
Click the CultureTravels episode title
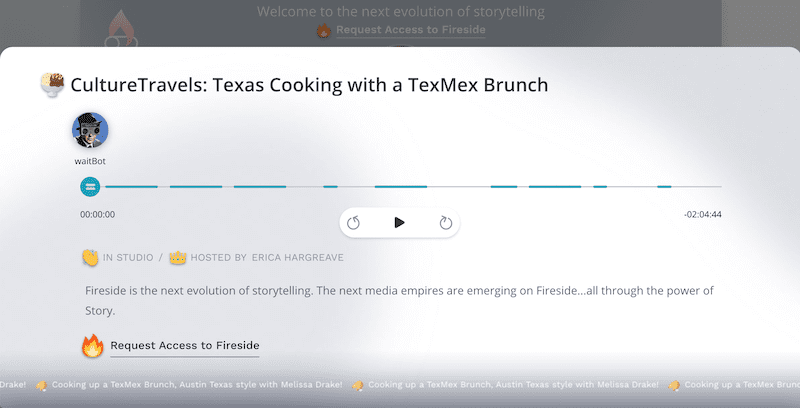309,85
